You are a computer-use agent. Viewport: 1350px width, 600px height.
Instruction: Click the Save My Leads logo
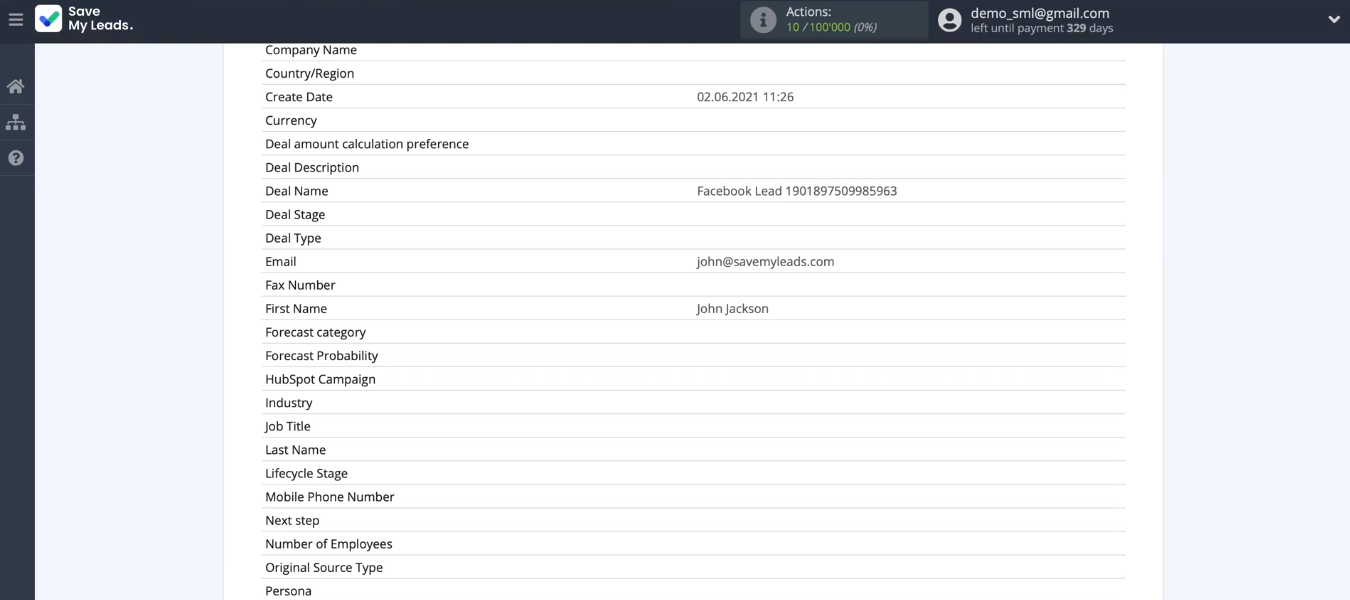click(x=84, y=19)
